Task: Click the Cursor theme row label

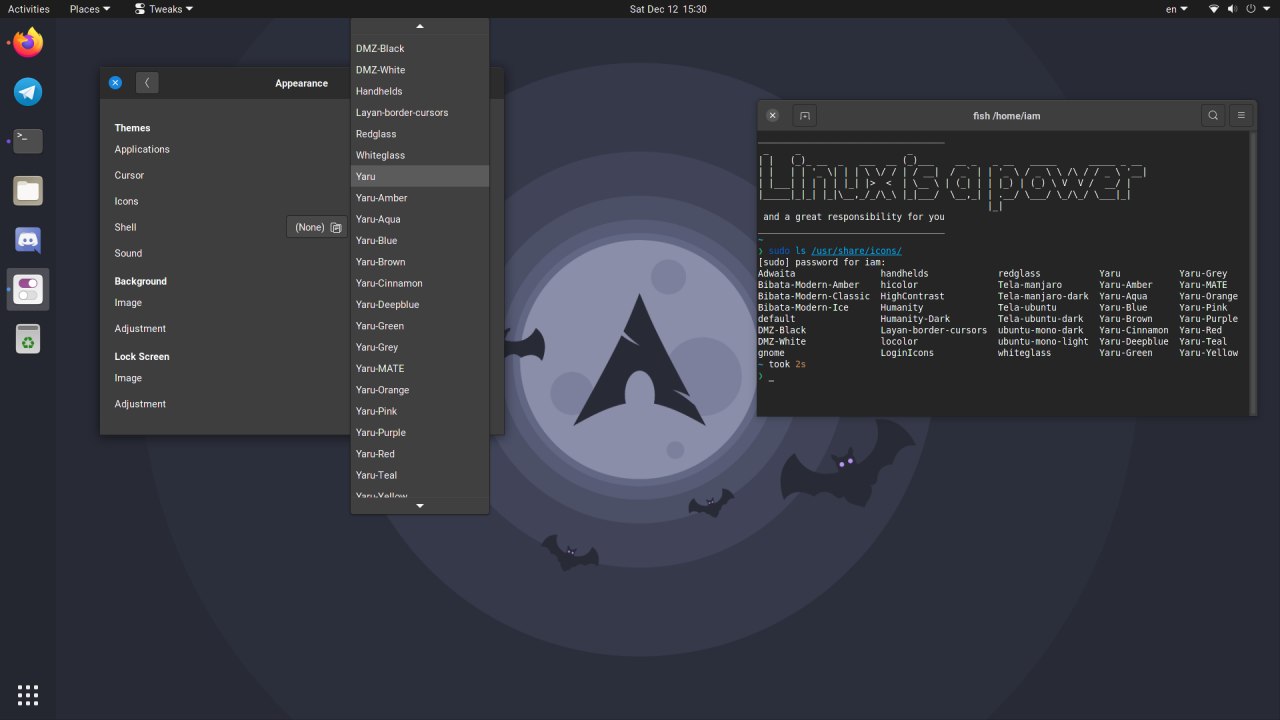Action: click(x=129, y=175)
